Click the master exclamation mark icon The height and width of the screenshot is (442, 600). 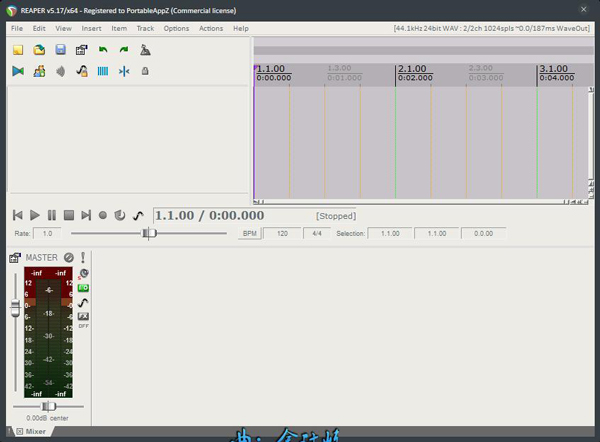point(83,258)
